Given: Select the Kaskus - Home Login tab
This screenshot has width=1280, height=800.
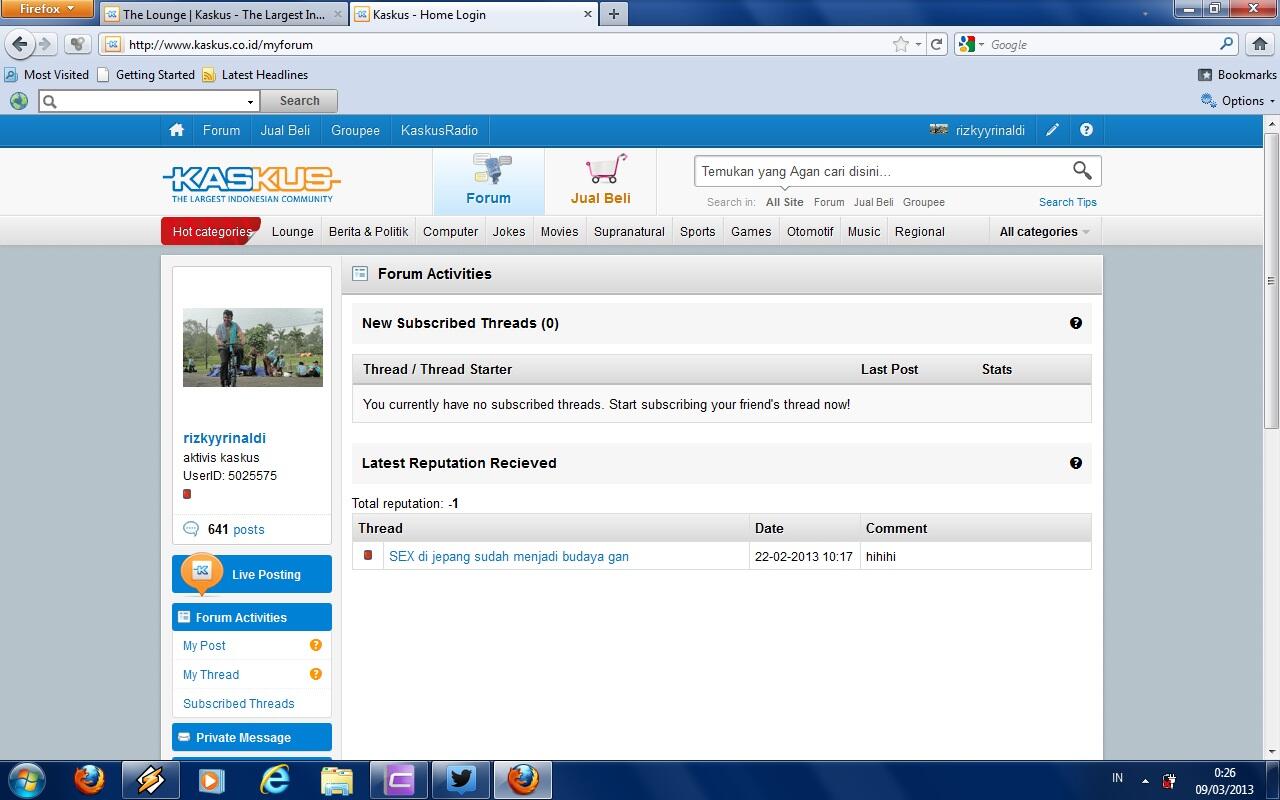Looking at the screenshot, I should [473, 14].
